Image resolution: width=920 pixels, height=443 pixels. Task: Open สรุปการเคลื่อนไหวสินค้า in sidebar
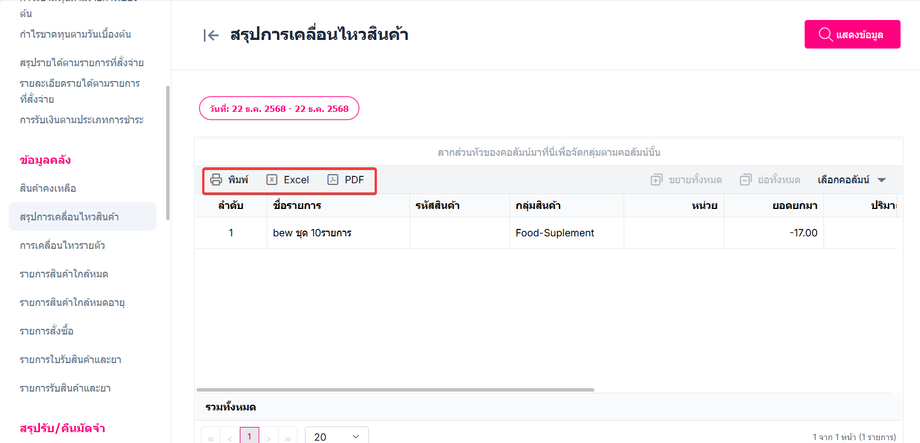[x=82, y=217]
